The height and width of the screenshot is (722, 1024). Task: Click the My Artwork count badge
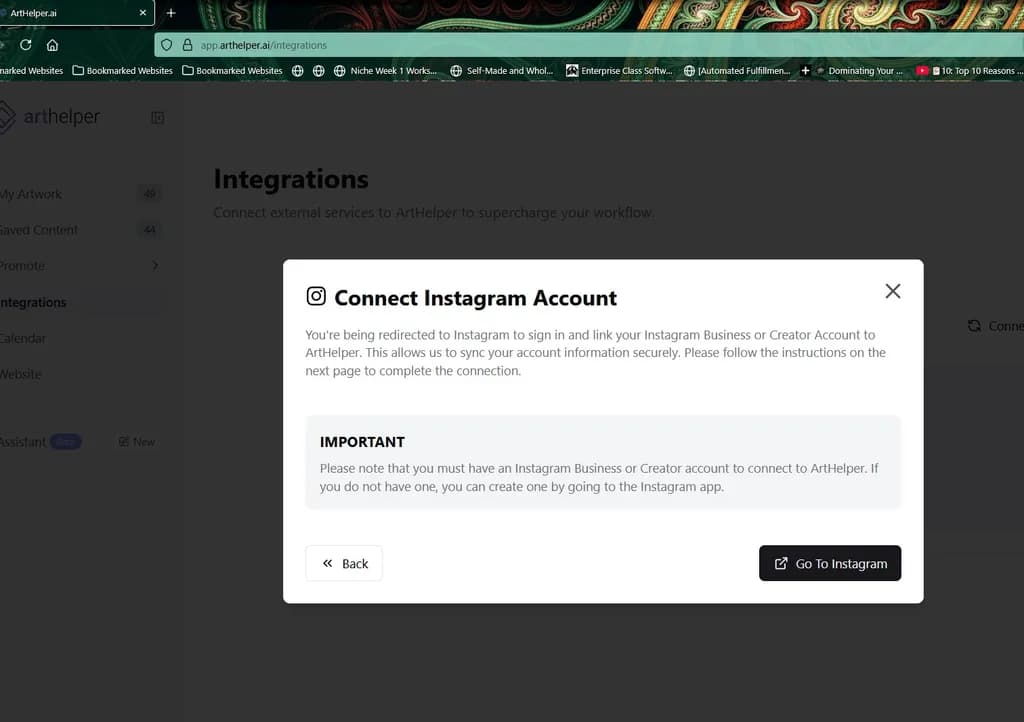pos(150,194)
